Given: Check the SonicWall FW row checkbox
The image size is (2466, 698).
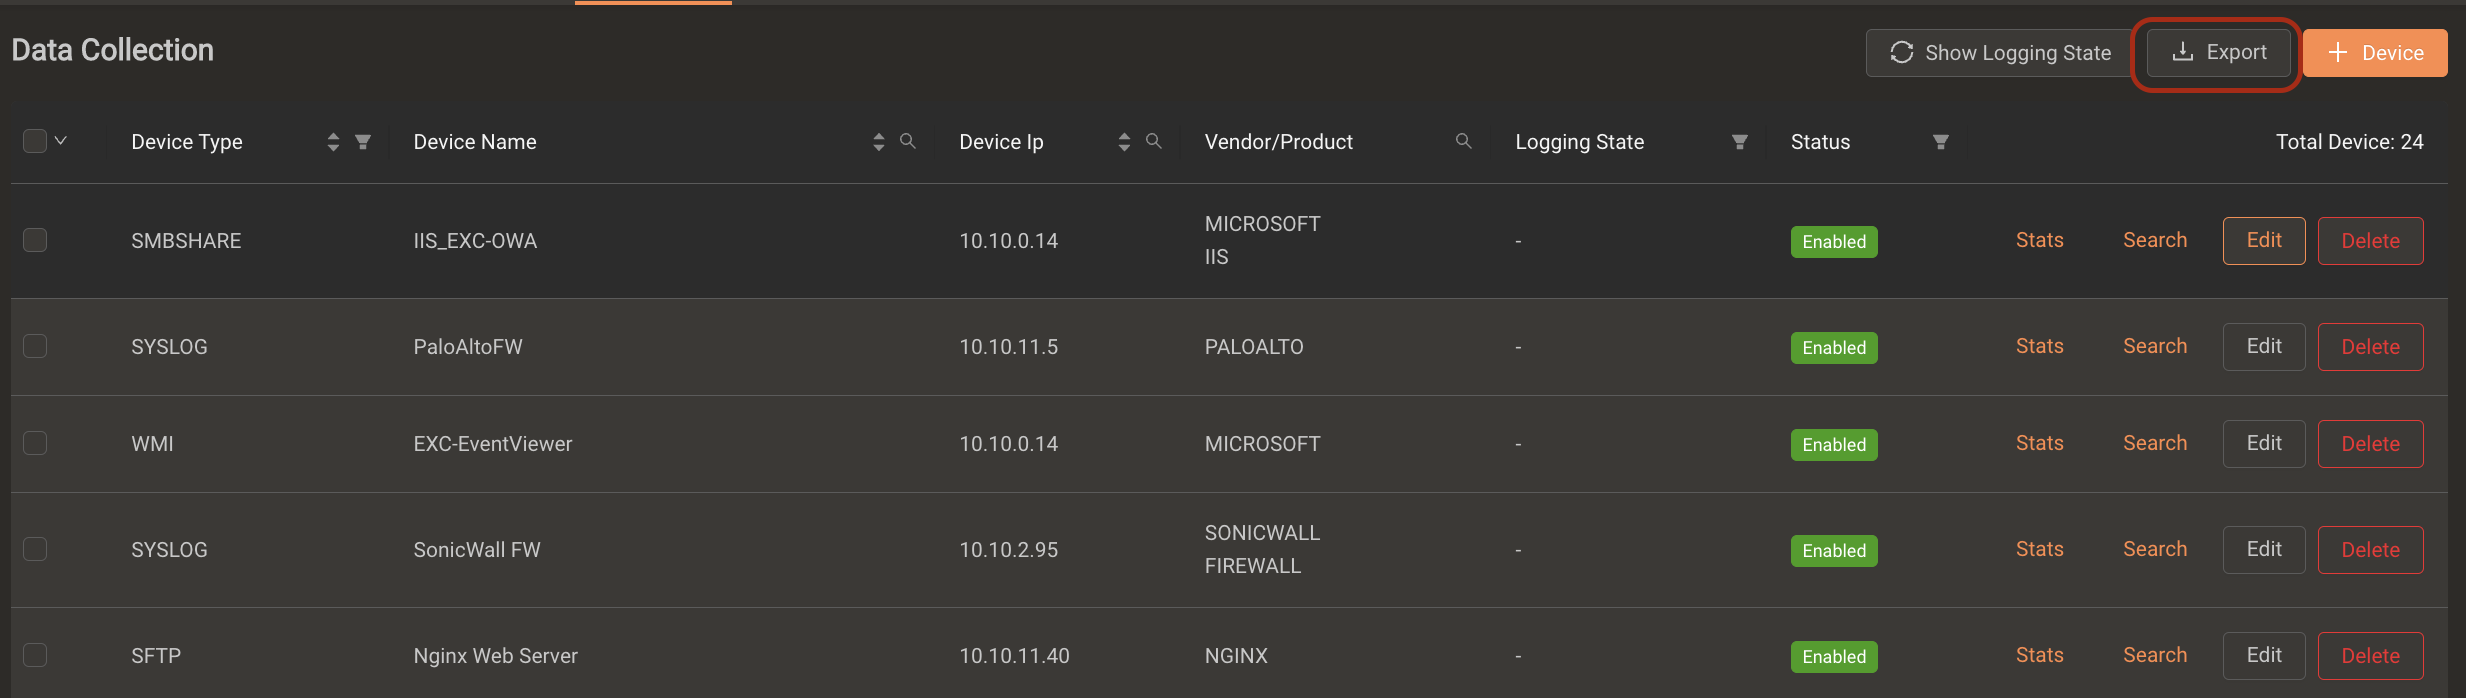Looking at the screenshot, I should coord(35,549).
